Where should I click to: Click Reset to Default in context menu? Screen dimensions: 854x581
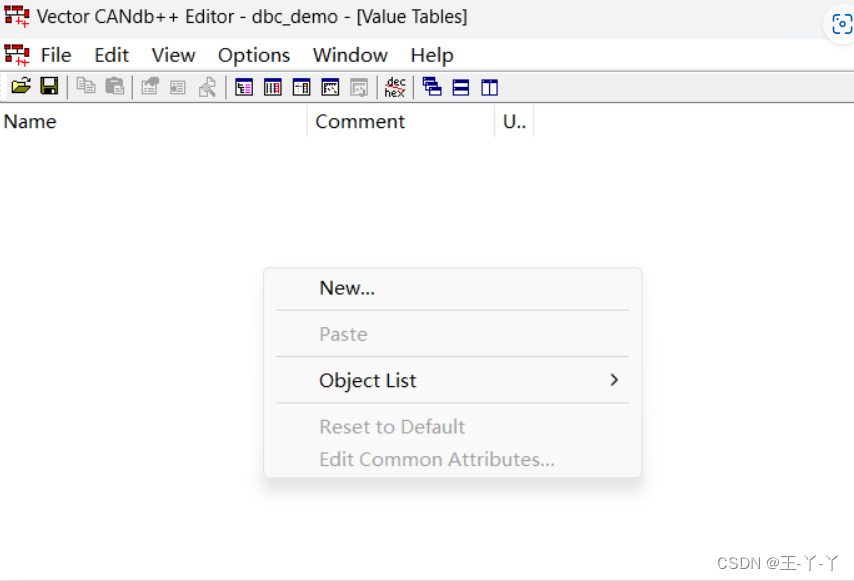pos(453,426)
